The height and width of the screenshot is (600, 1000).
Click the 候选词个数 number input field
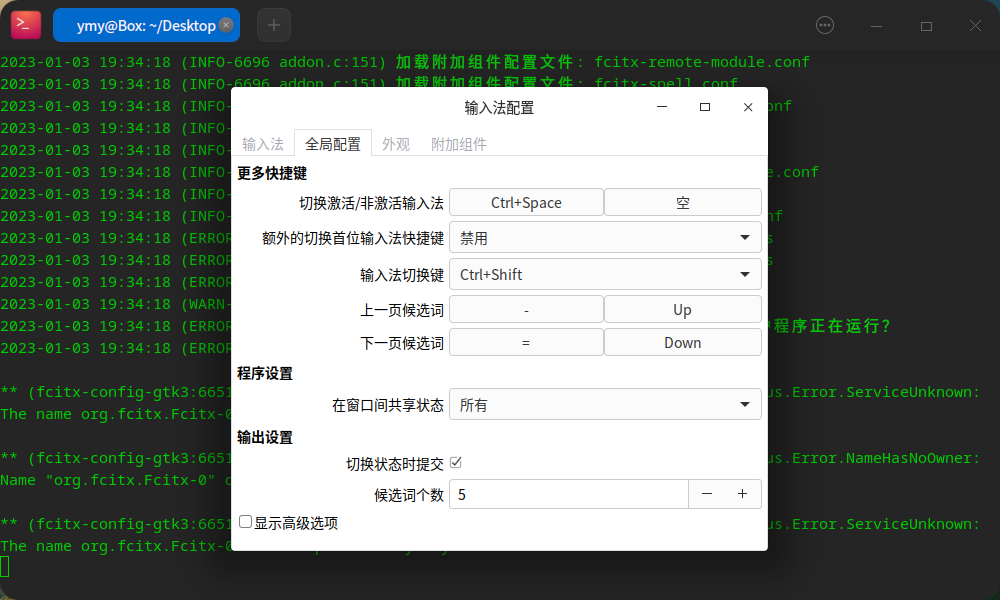(x=568, y=493)
